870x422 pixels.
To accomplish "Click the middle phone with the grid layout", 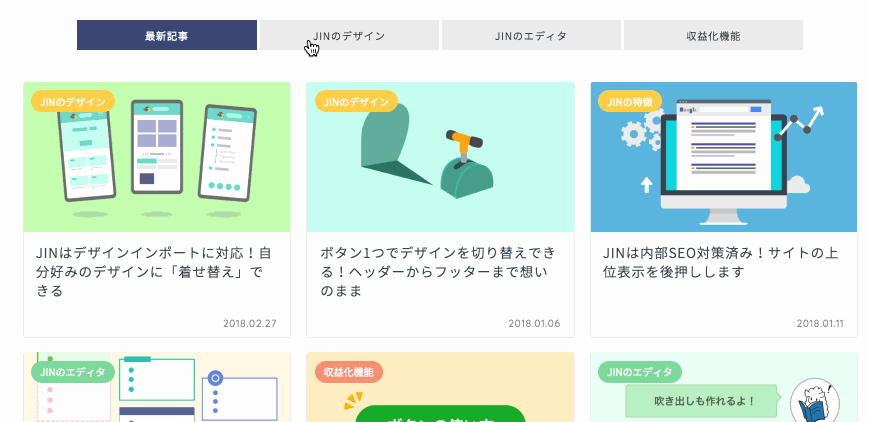I will [157, 147].
